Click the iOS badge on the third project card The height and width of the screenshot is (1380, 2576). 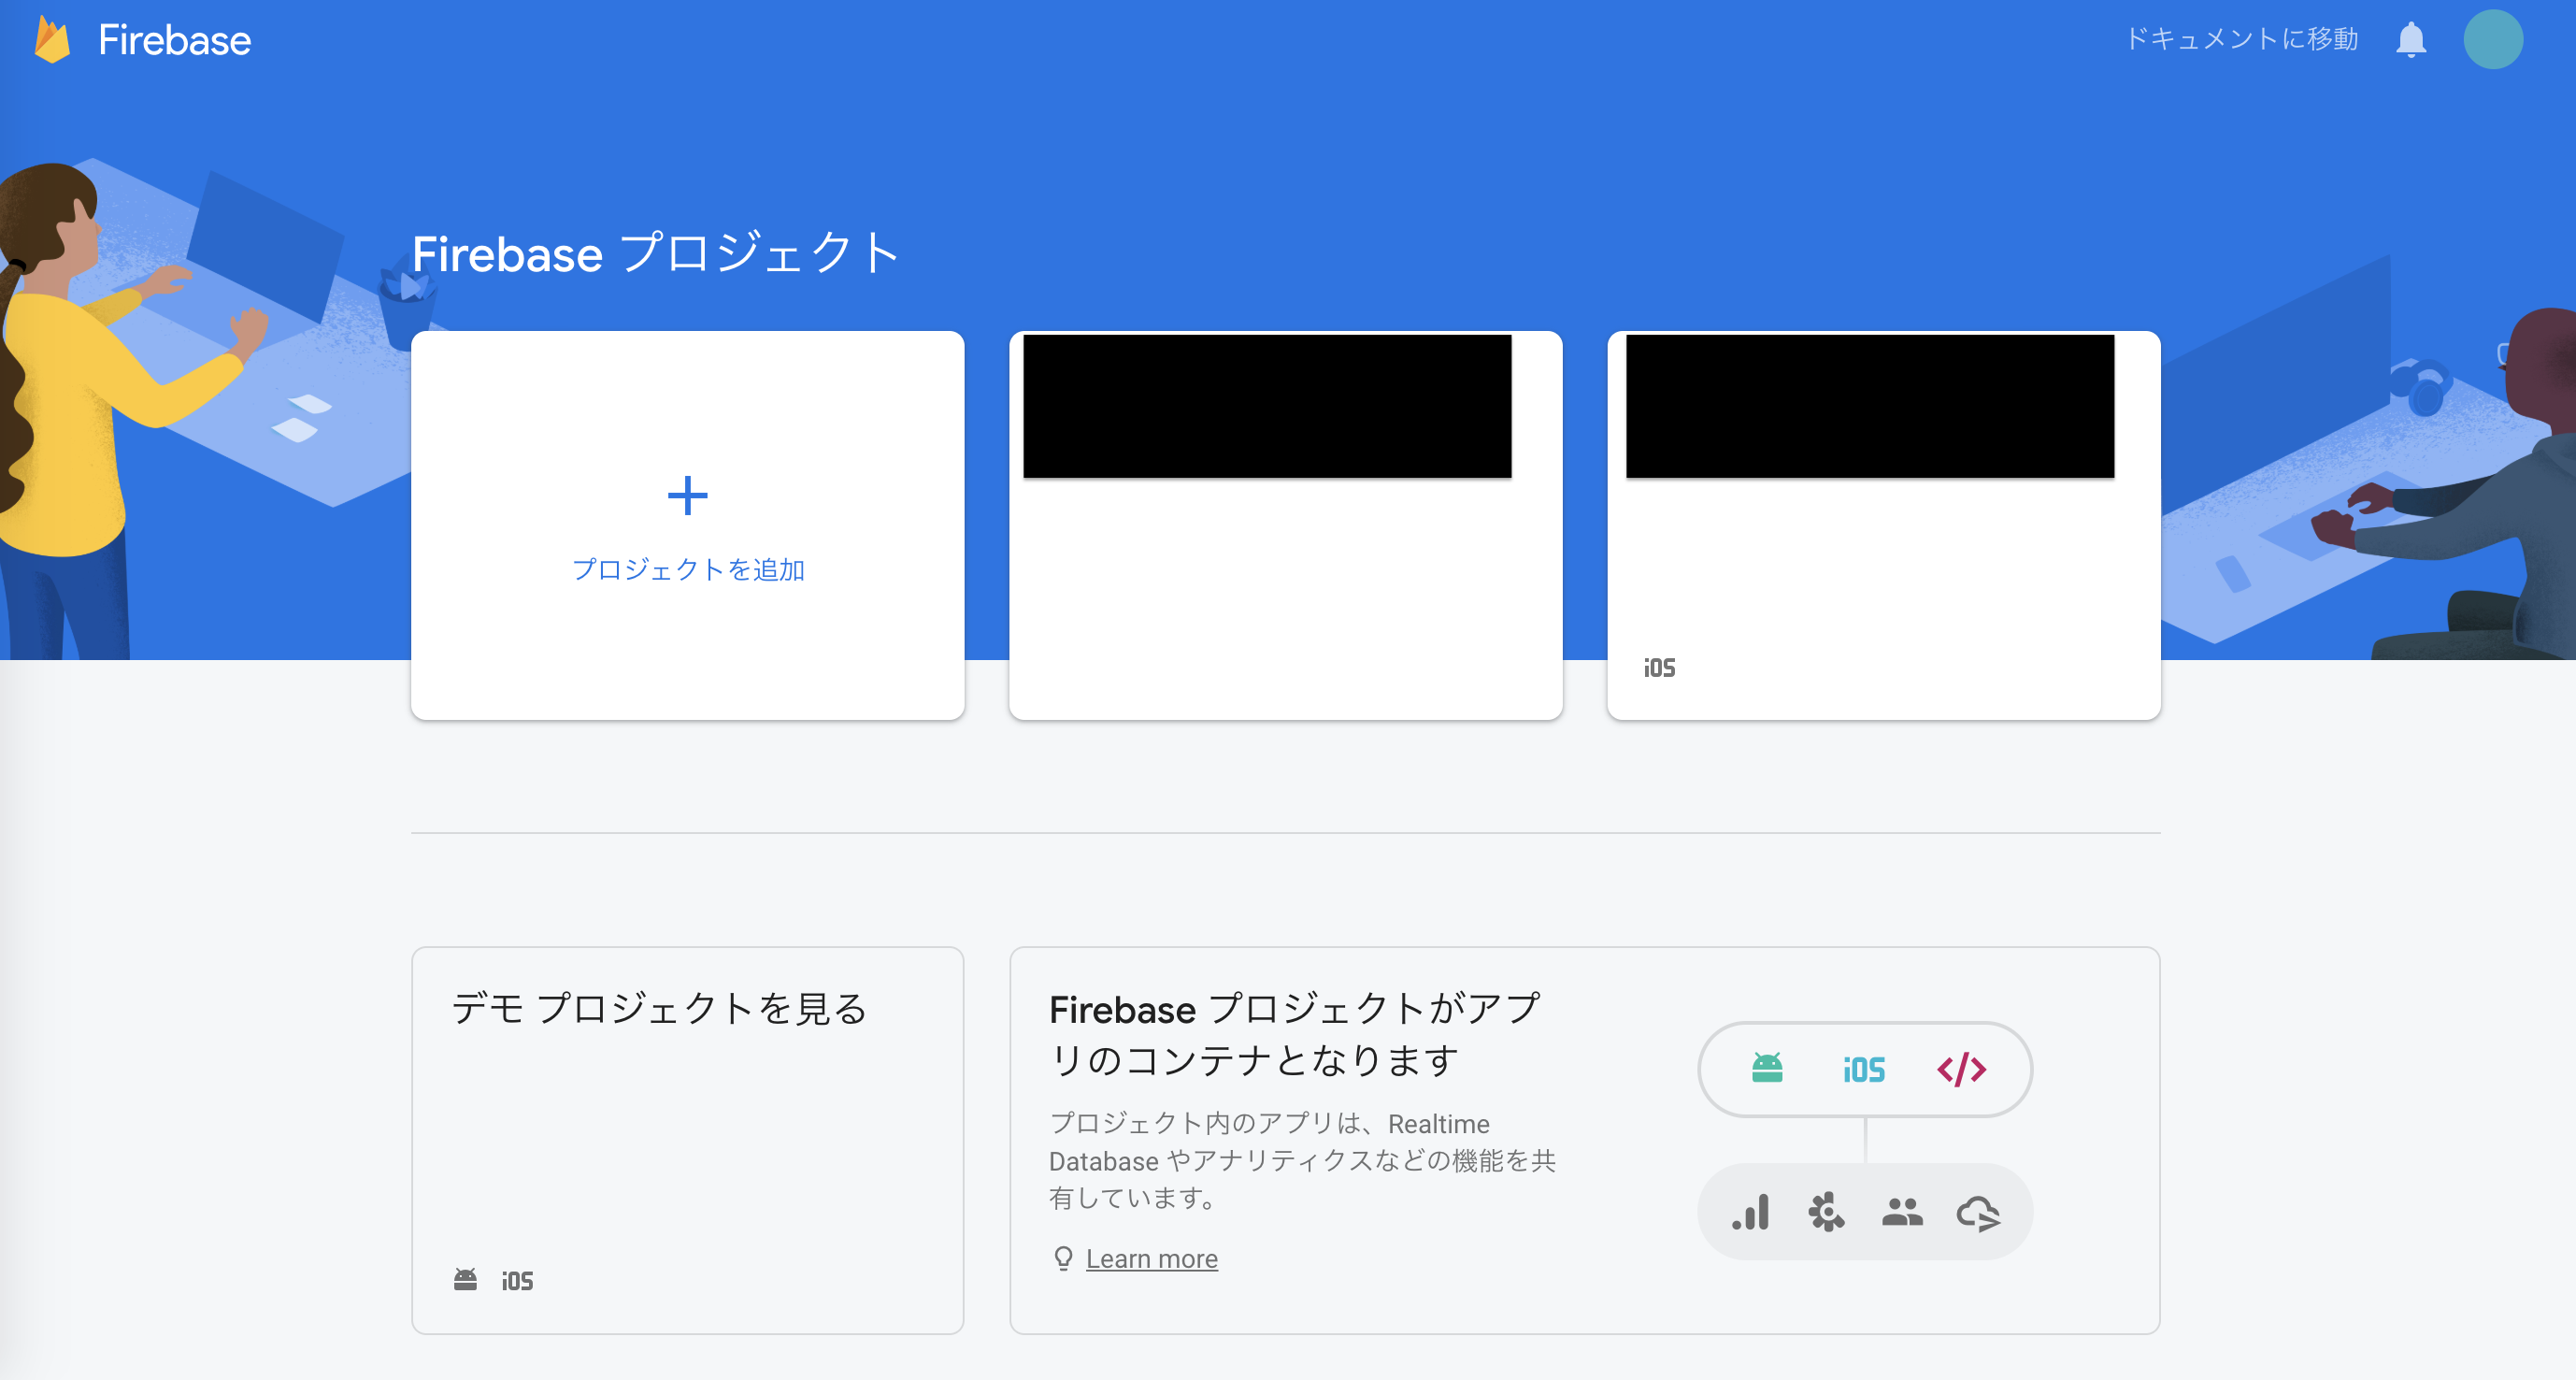[1659, 668]
